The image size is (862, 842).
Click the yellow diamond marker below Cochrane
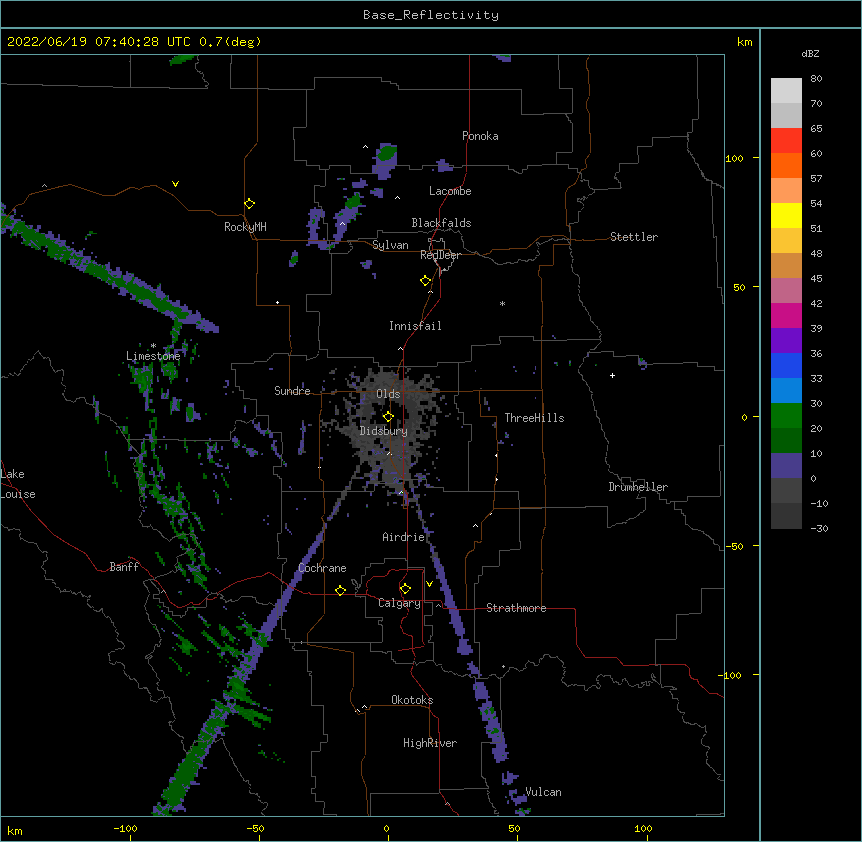(x=340, y=590)
